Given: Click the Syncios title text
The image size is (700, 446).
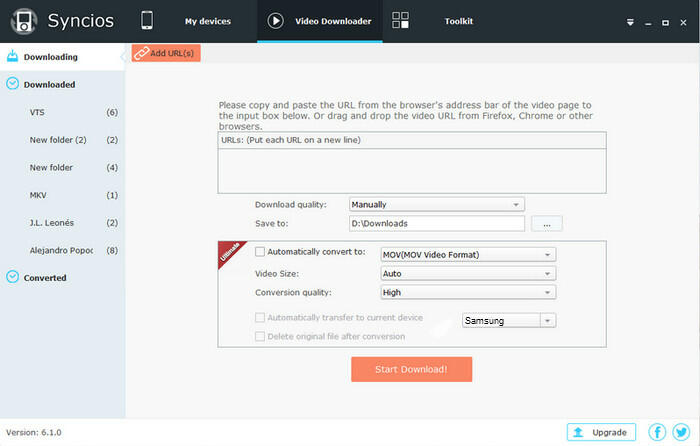Looking at the screenshot, I should (81, 21).
